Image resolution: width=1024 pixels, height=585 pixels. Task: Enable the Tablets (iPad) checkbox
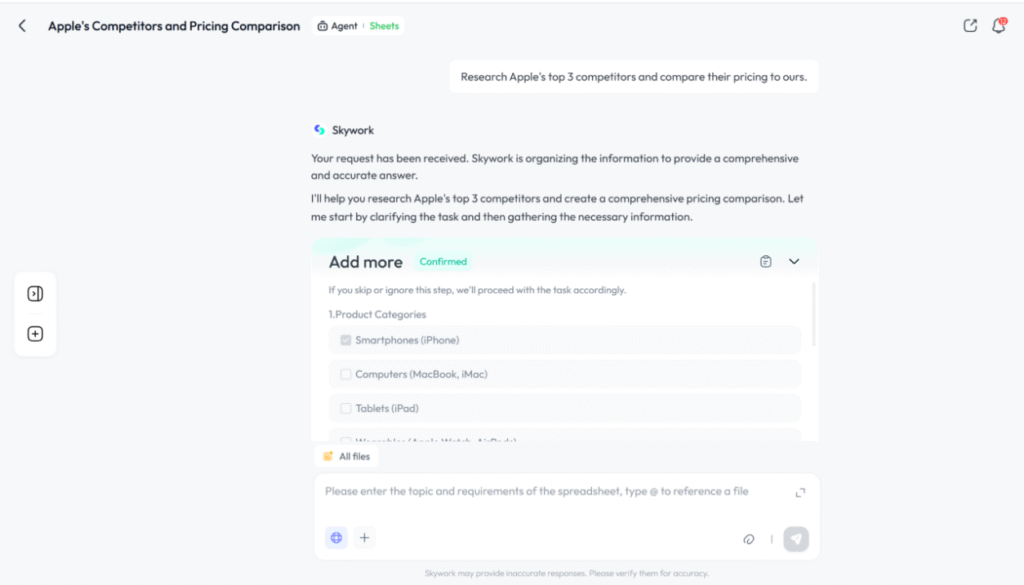tap(346, 408)
